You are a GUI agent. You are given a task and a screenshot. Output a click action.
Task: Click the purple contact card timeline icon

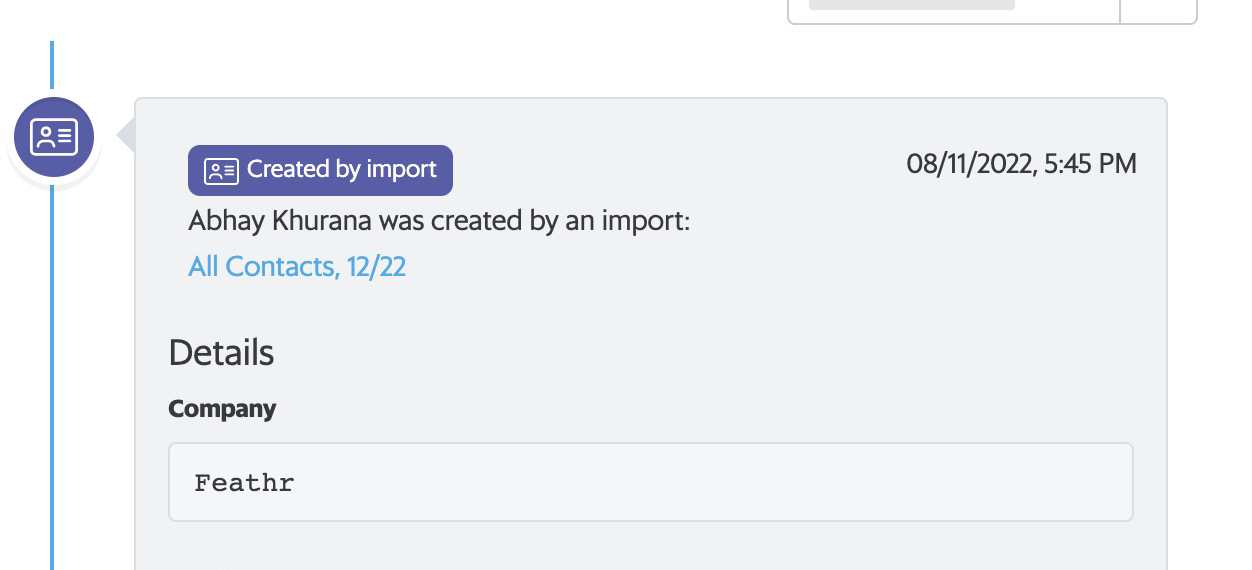click(x=54, y=137)
